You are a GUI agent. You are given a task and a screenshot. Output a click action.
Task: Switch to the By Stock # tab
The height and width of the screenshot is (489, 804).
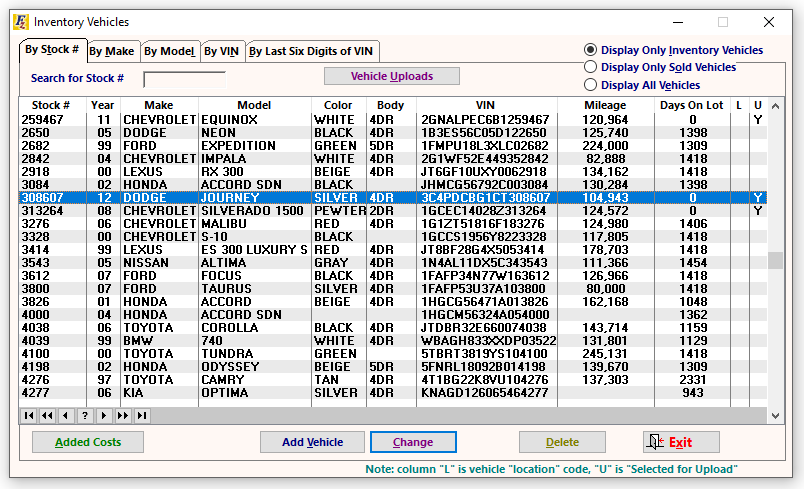pos(52,50)
